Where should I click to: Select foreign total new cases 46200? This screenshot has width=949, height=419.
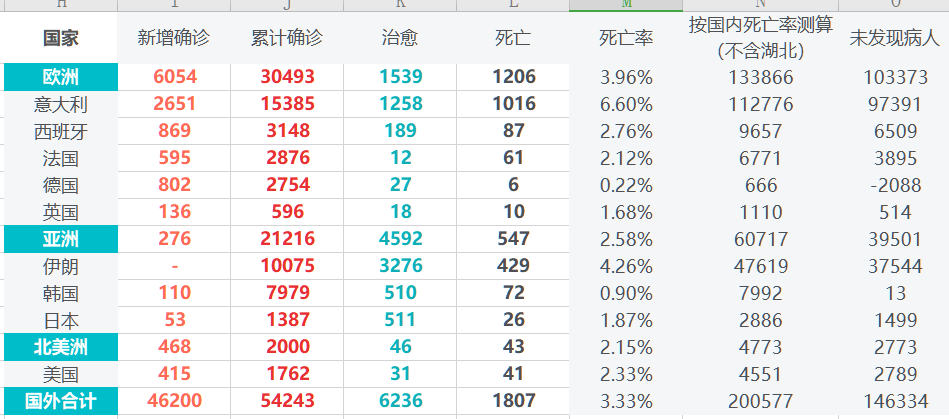click(174, 401)
